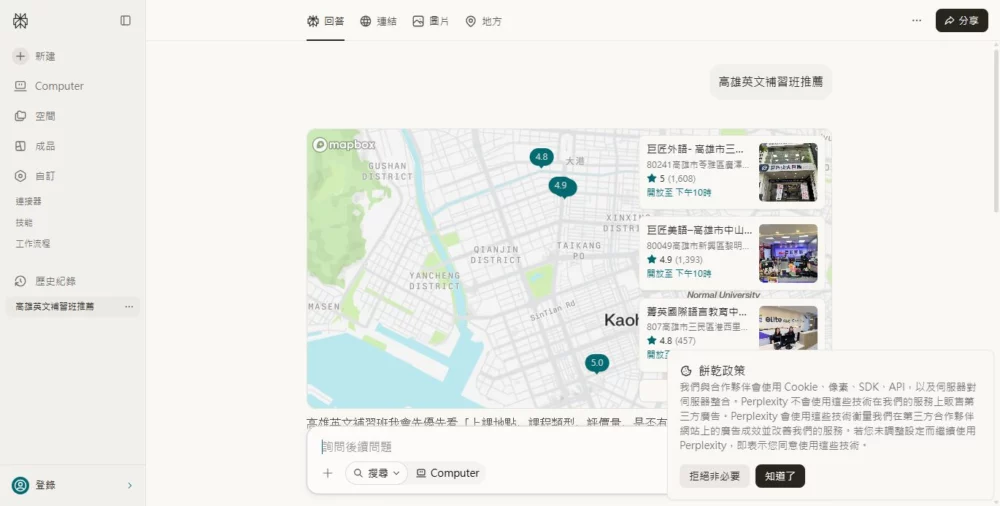Click the QIANJIN DISTRICT map label
Image resolution: width=1000 pixels, height=506 pixels.
coord(496,255)
